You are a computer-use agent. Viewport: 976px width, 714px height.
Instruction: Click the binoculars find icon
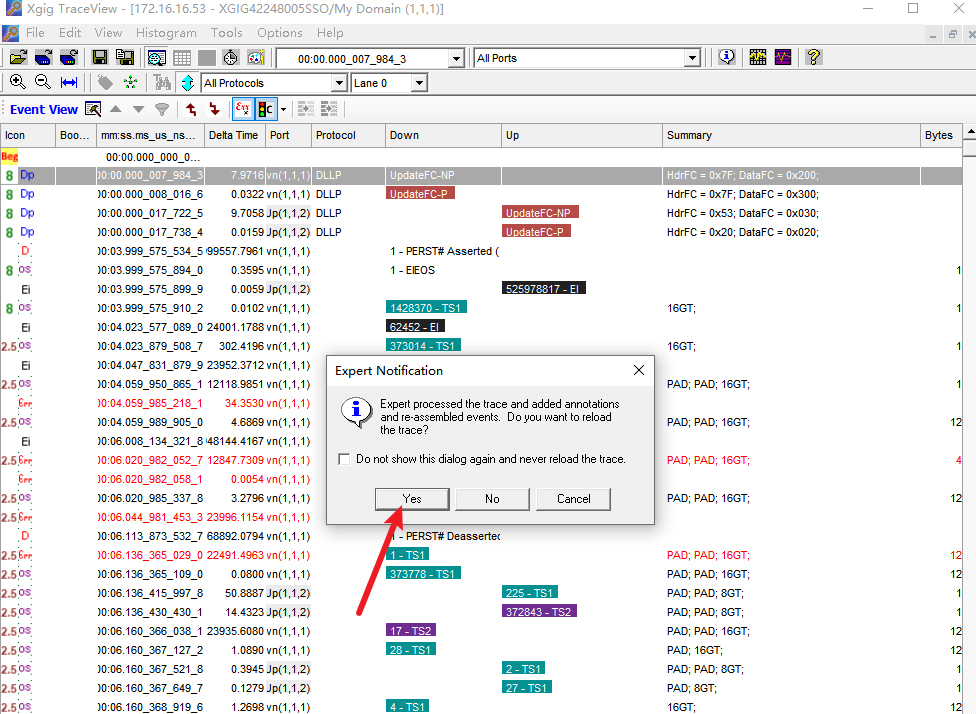162,82
